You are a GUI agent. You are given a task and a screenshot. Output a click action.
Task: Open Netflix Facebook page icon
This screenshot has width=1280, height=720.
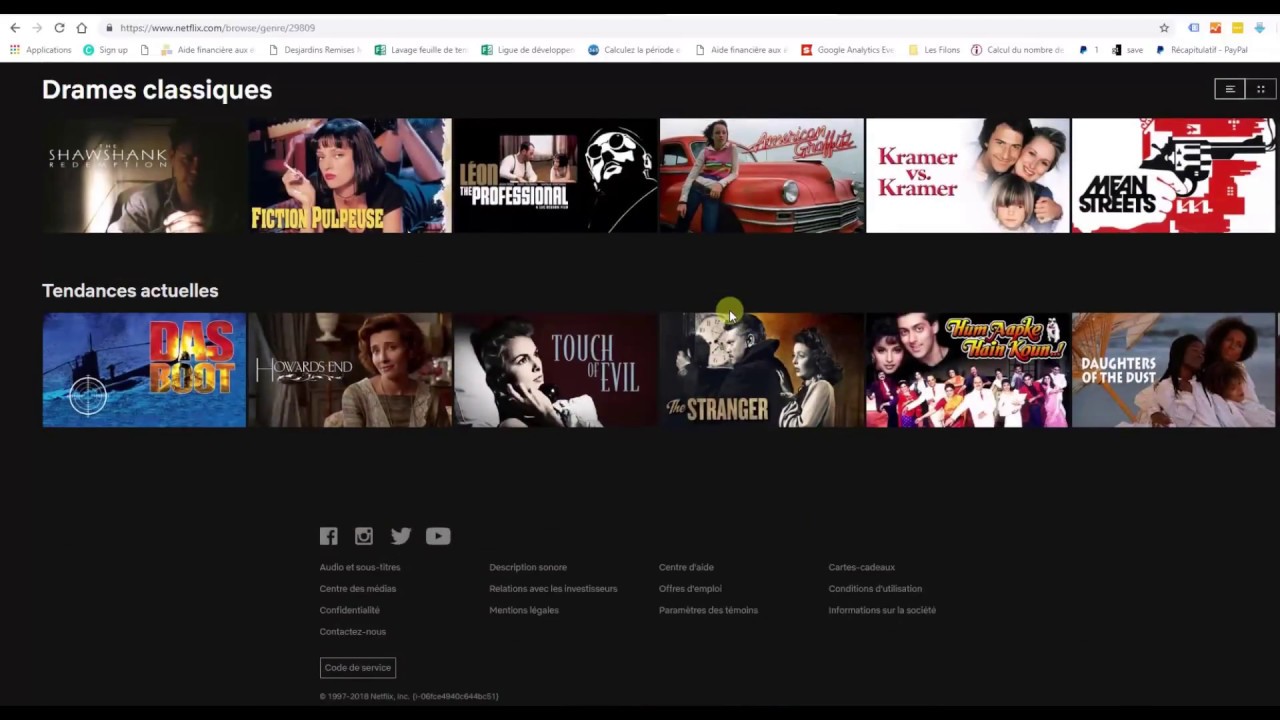coord(328,536)
